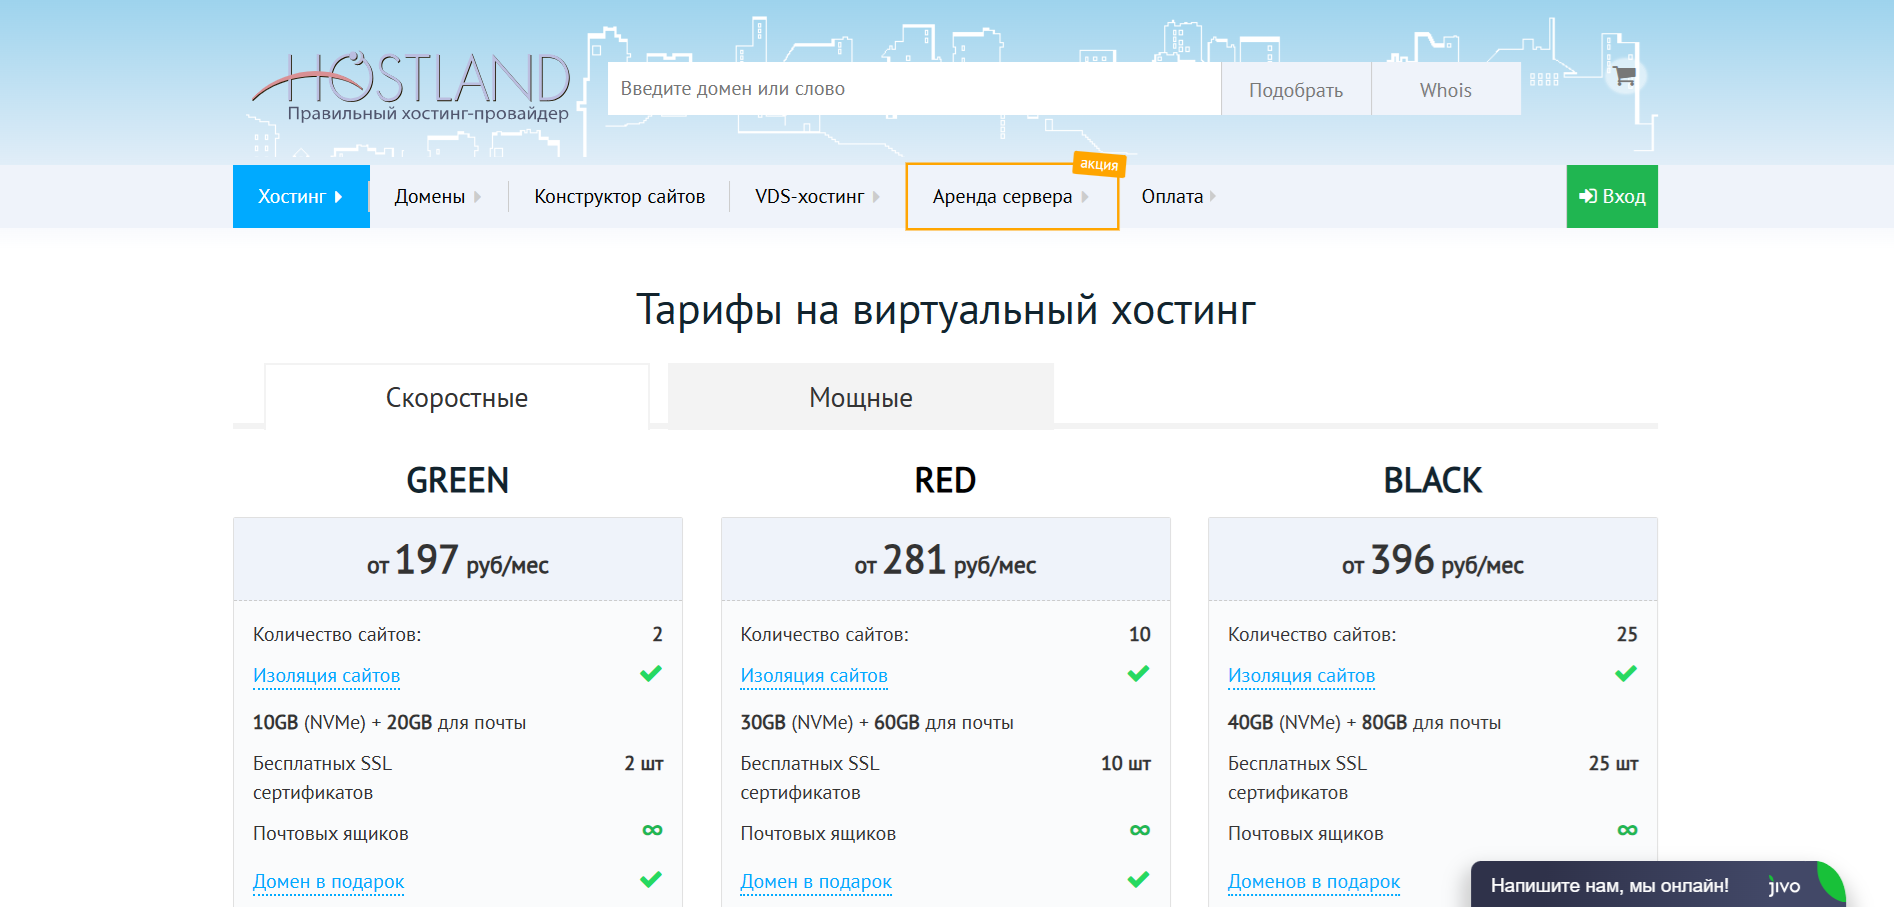Open Конструктор сайтов menu item
Screen dimensions: 1894x912
pos(619,197)
